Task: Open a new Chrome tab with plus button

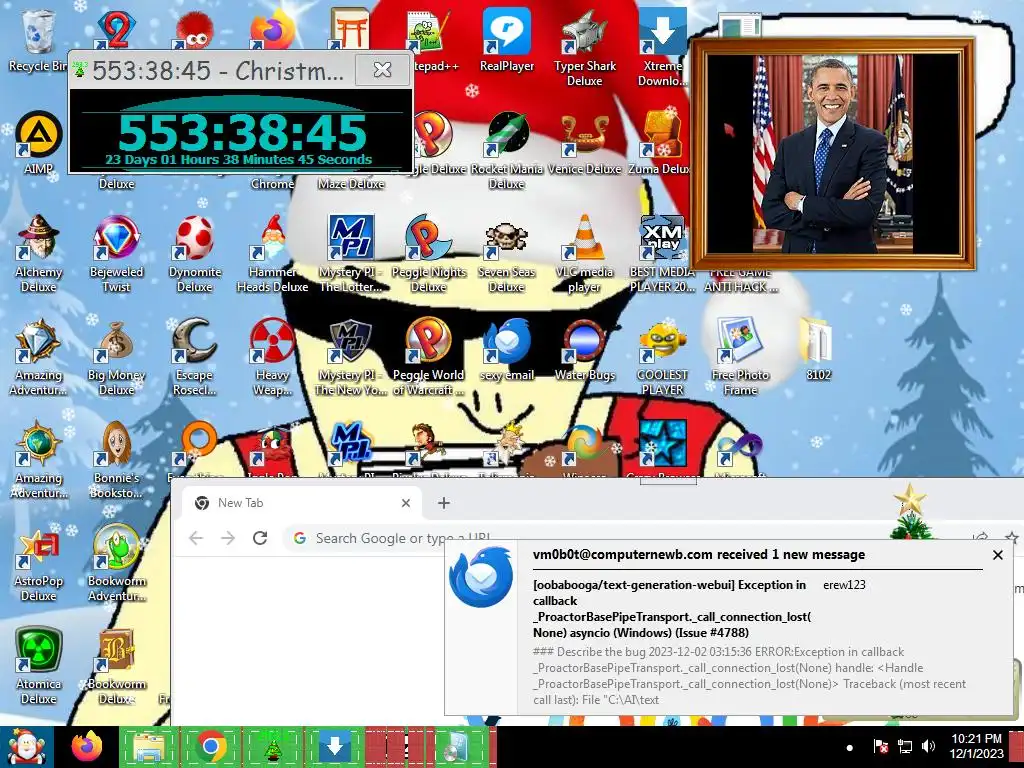Action: [x=443, y=503]
